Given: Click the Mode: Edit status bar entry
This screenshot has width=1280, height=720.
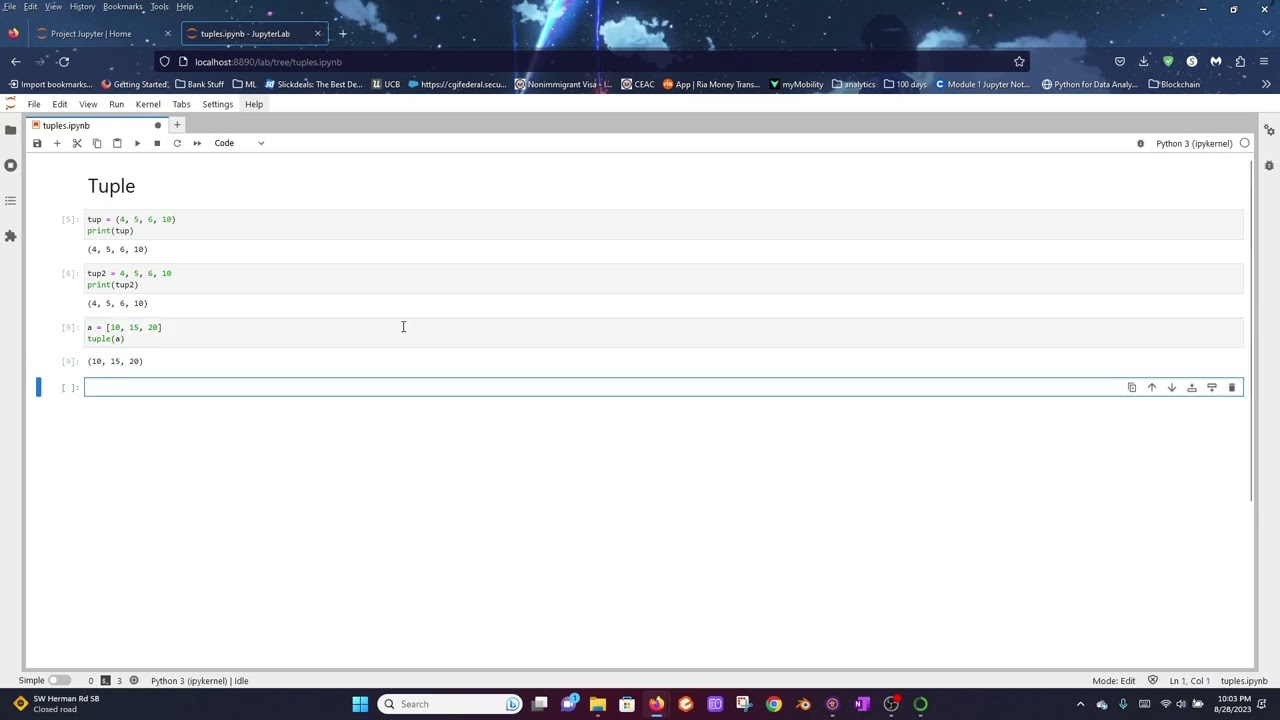Looking at the screenshot, I should (1114, 681).
